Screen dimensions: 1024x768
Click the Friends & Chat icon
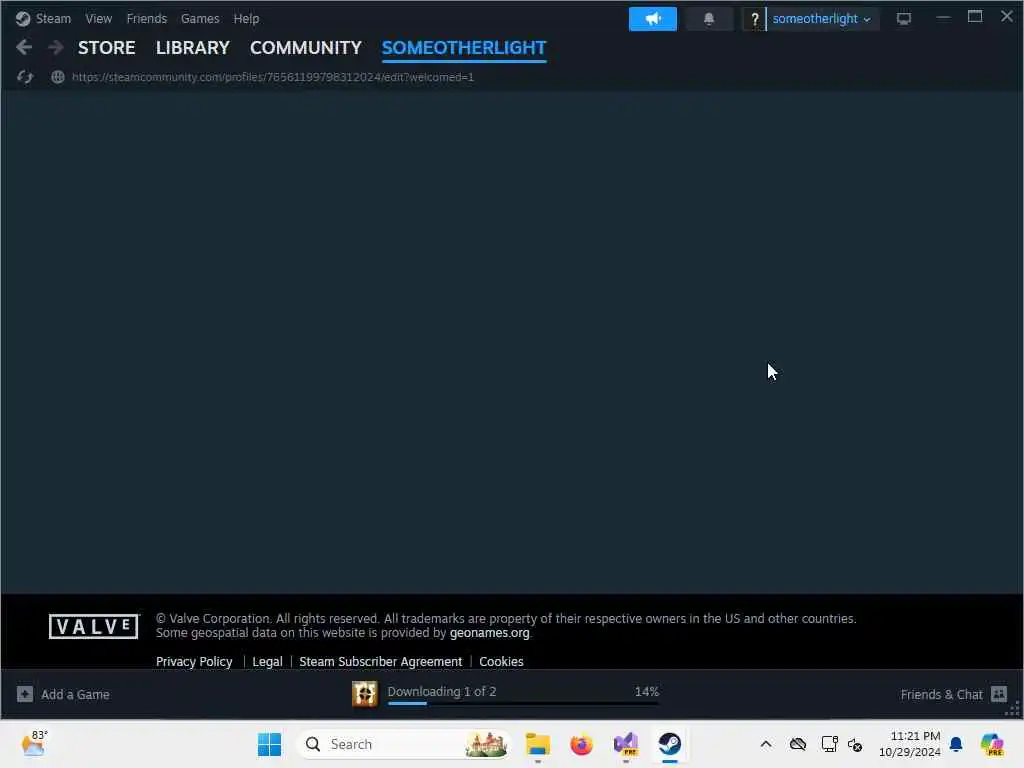[x=999, y=694]
